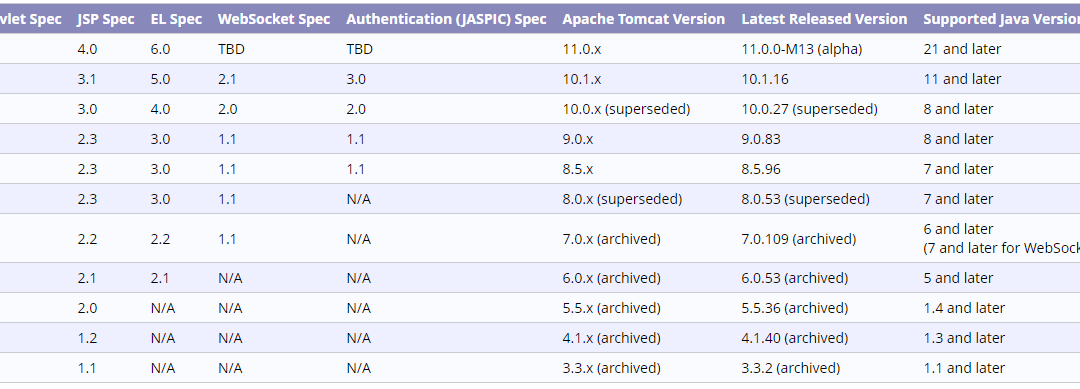Click the Latest Released Version header
The image size is (1080, 389).
[824, 19]
